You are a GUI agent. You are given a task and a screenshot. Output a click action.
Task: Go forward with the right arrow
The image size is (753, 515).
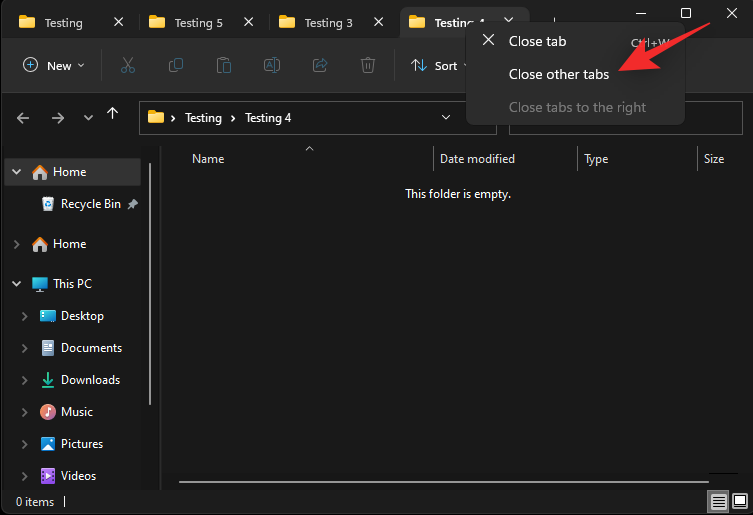pyautogui.click(x=58, y=118)
